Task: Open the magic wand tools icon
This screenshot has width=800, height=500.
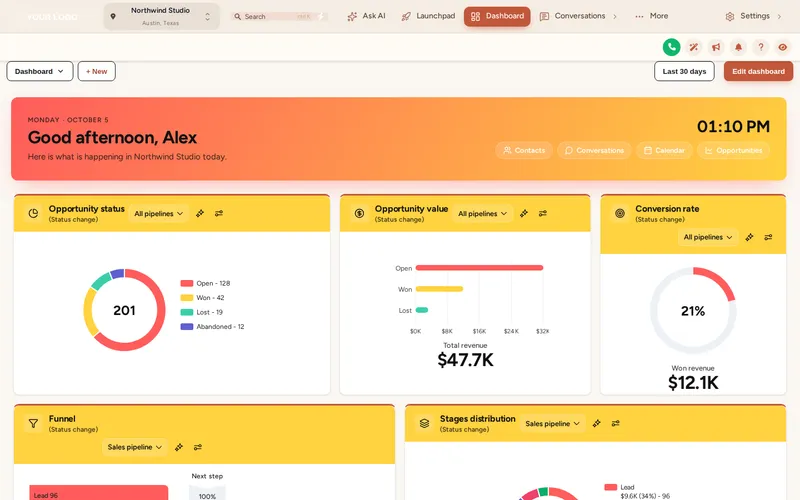Action: click(x=693, y=47)
